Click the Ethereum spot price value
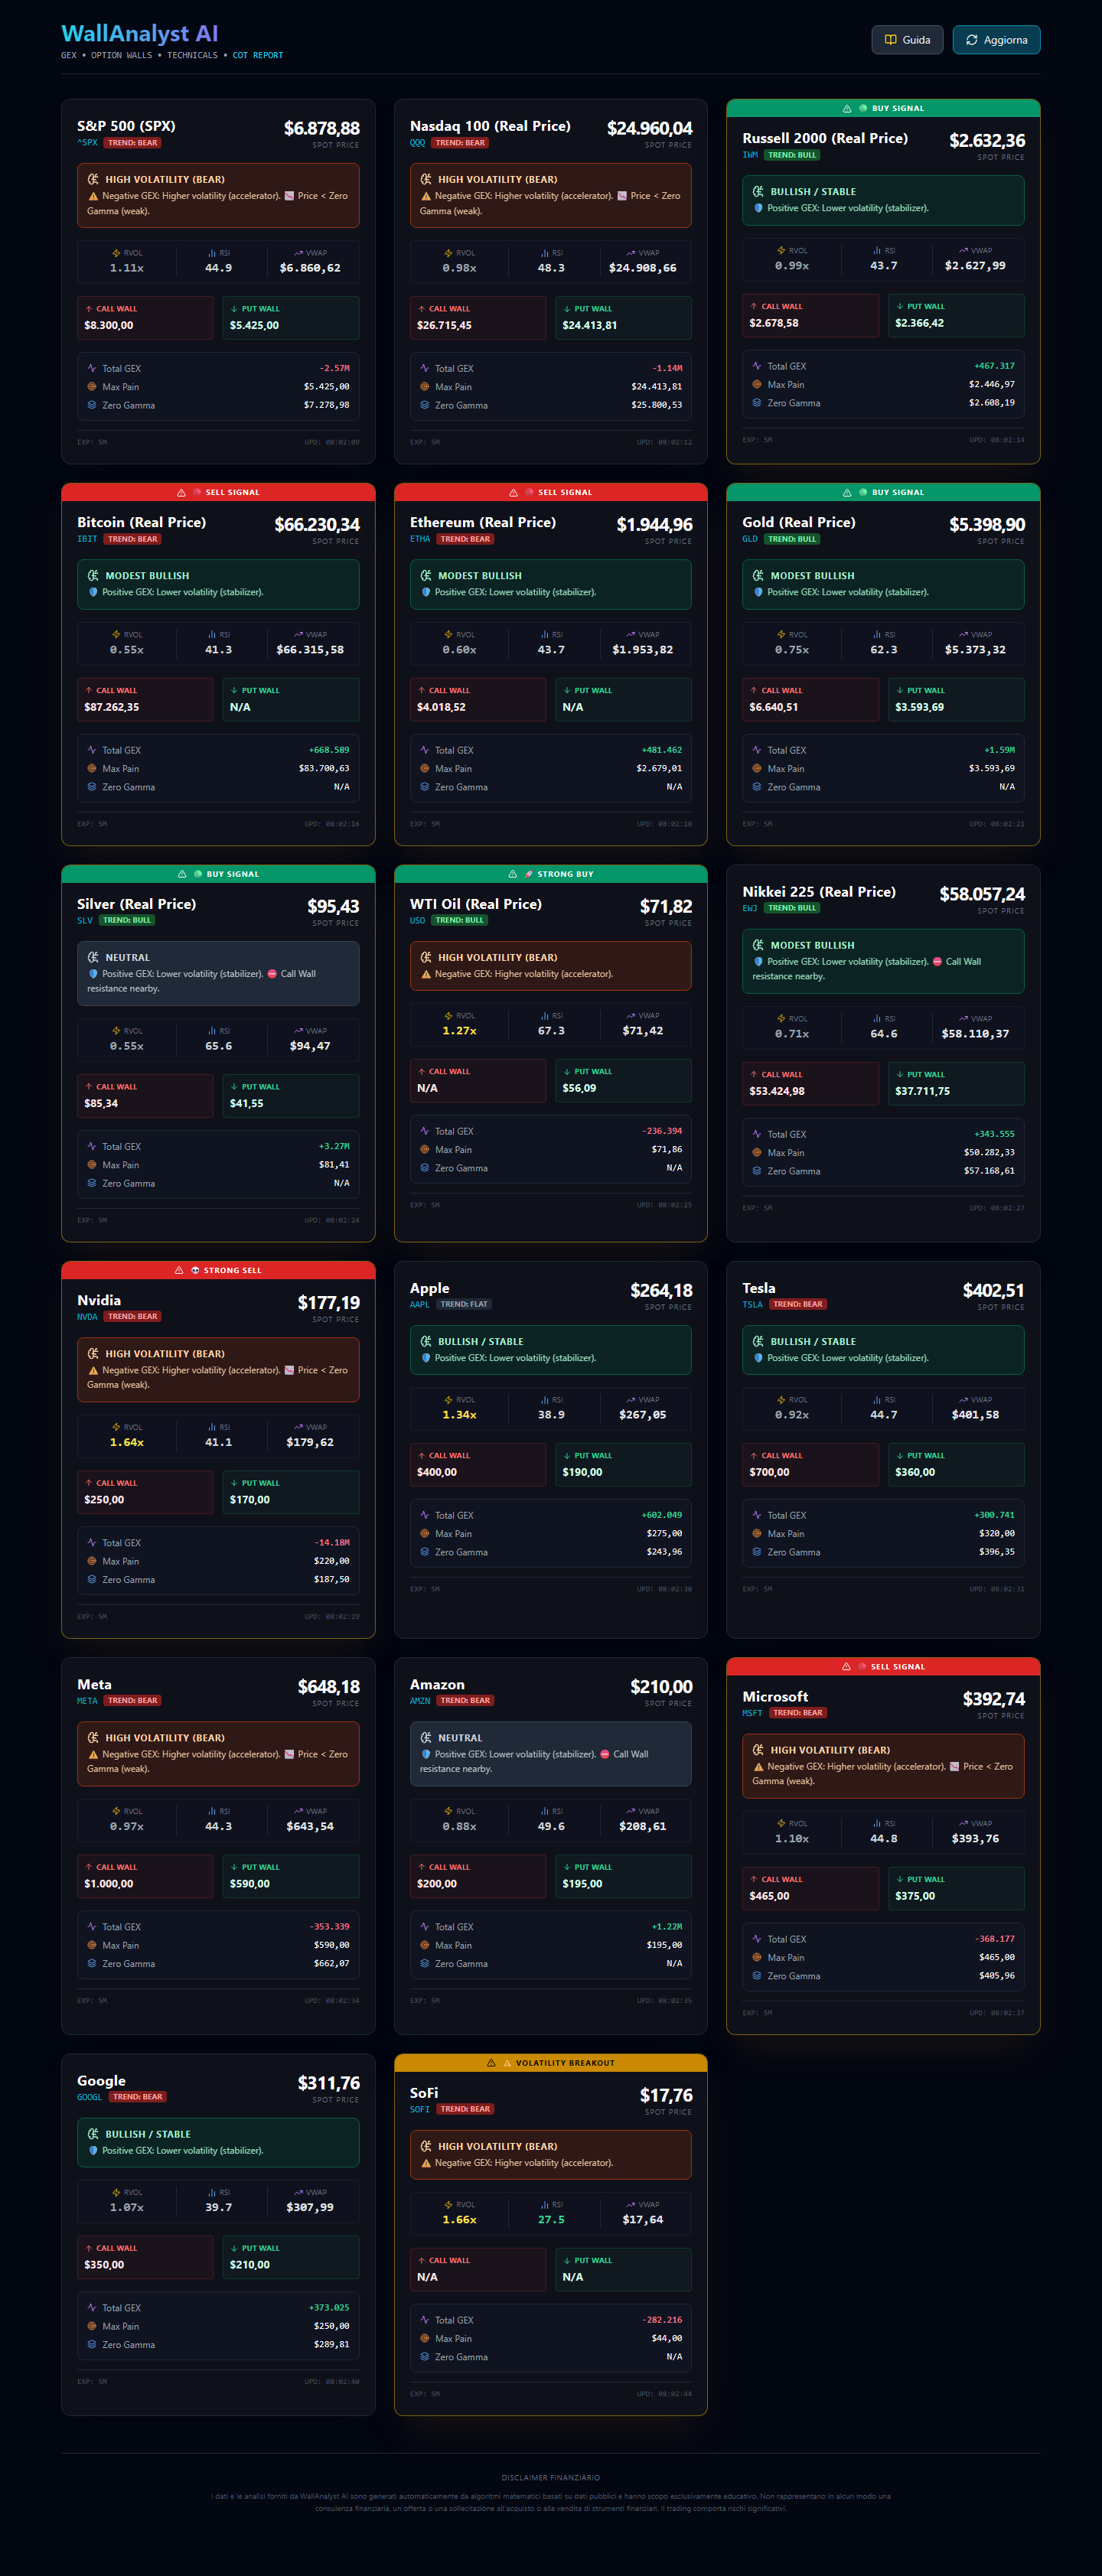1102x2576 pixels. tap(653, 525)
